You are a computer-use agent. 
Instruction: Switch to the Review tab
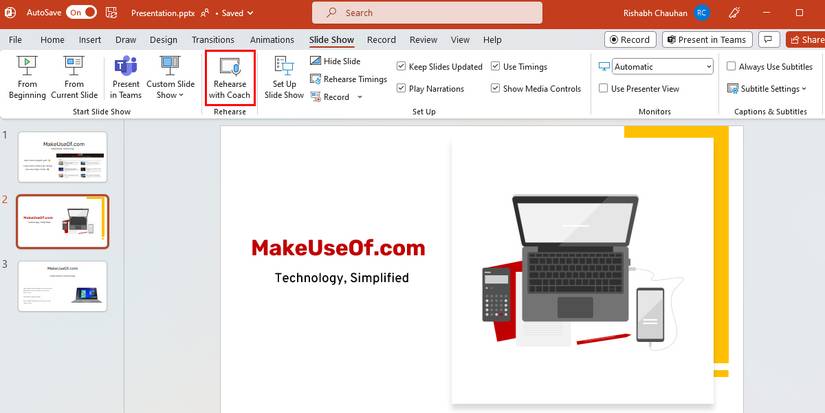coord(424,39)
